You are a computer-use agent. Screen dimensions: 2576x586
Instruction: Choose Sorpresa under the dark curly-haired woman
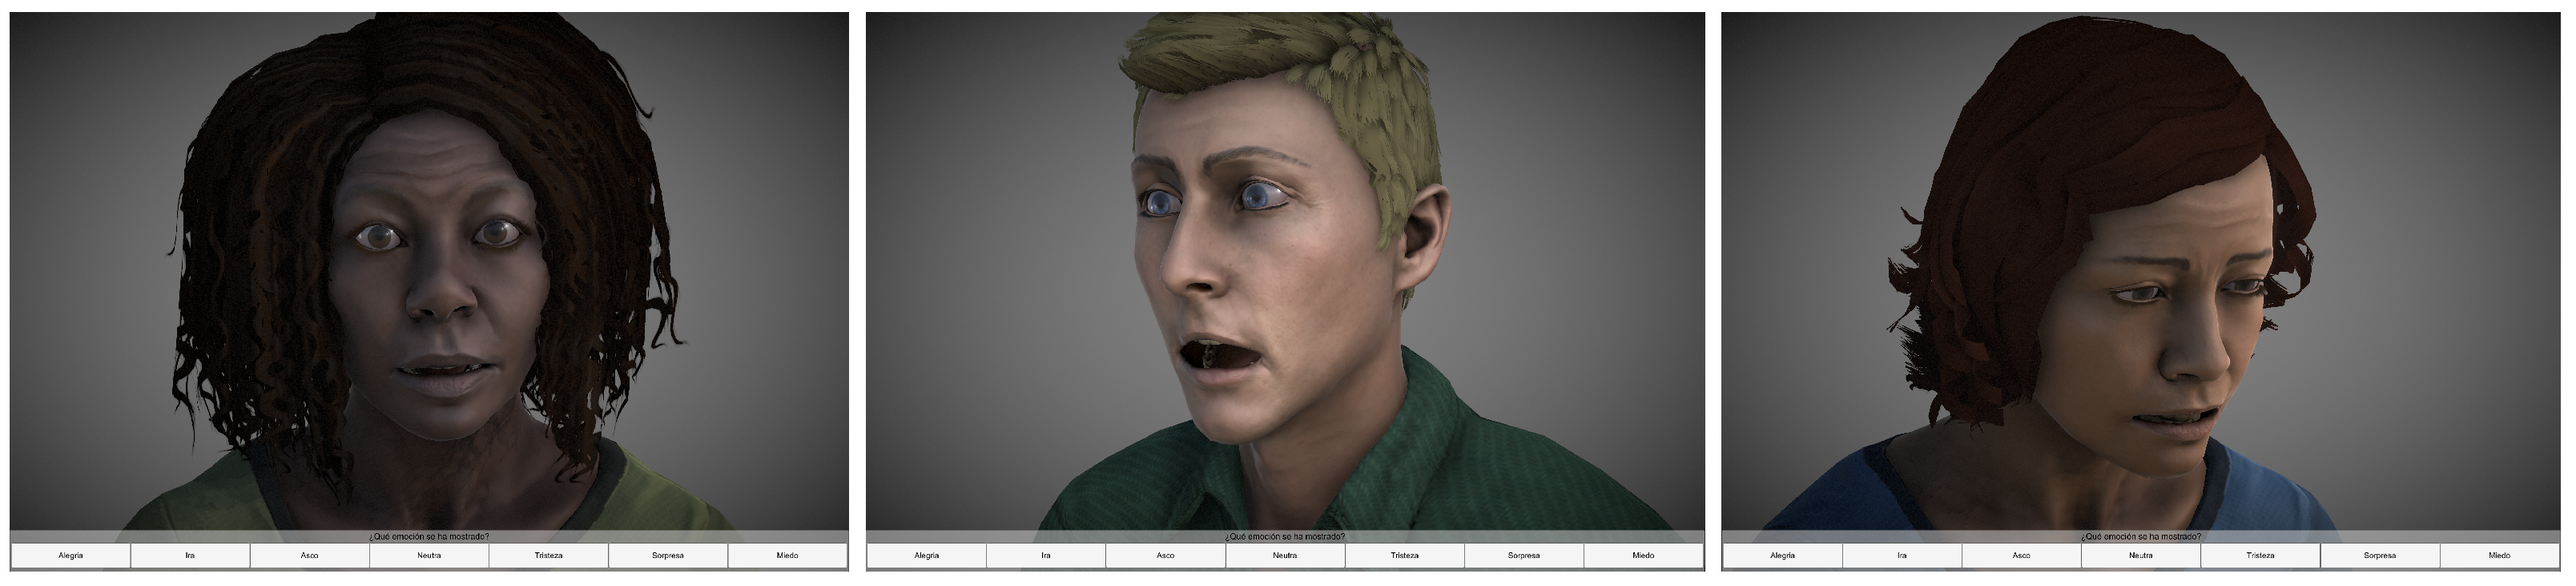668,555
